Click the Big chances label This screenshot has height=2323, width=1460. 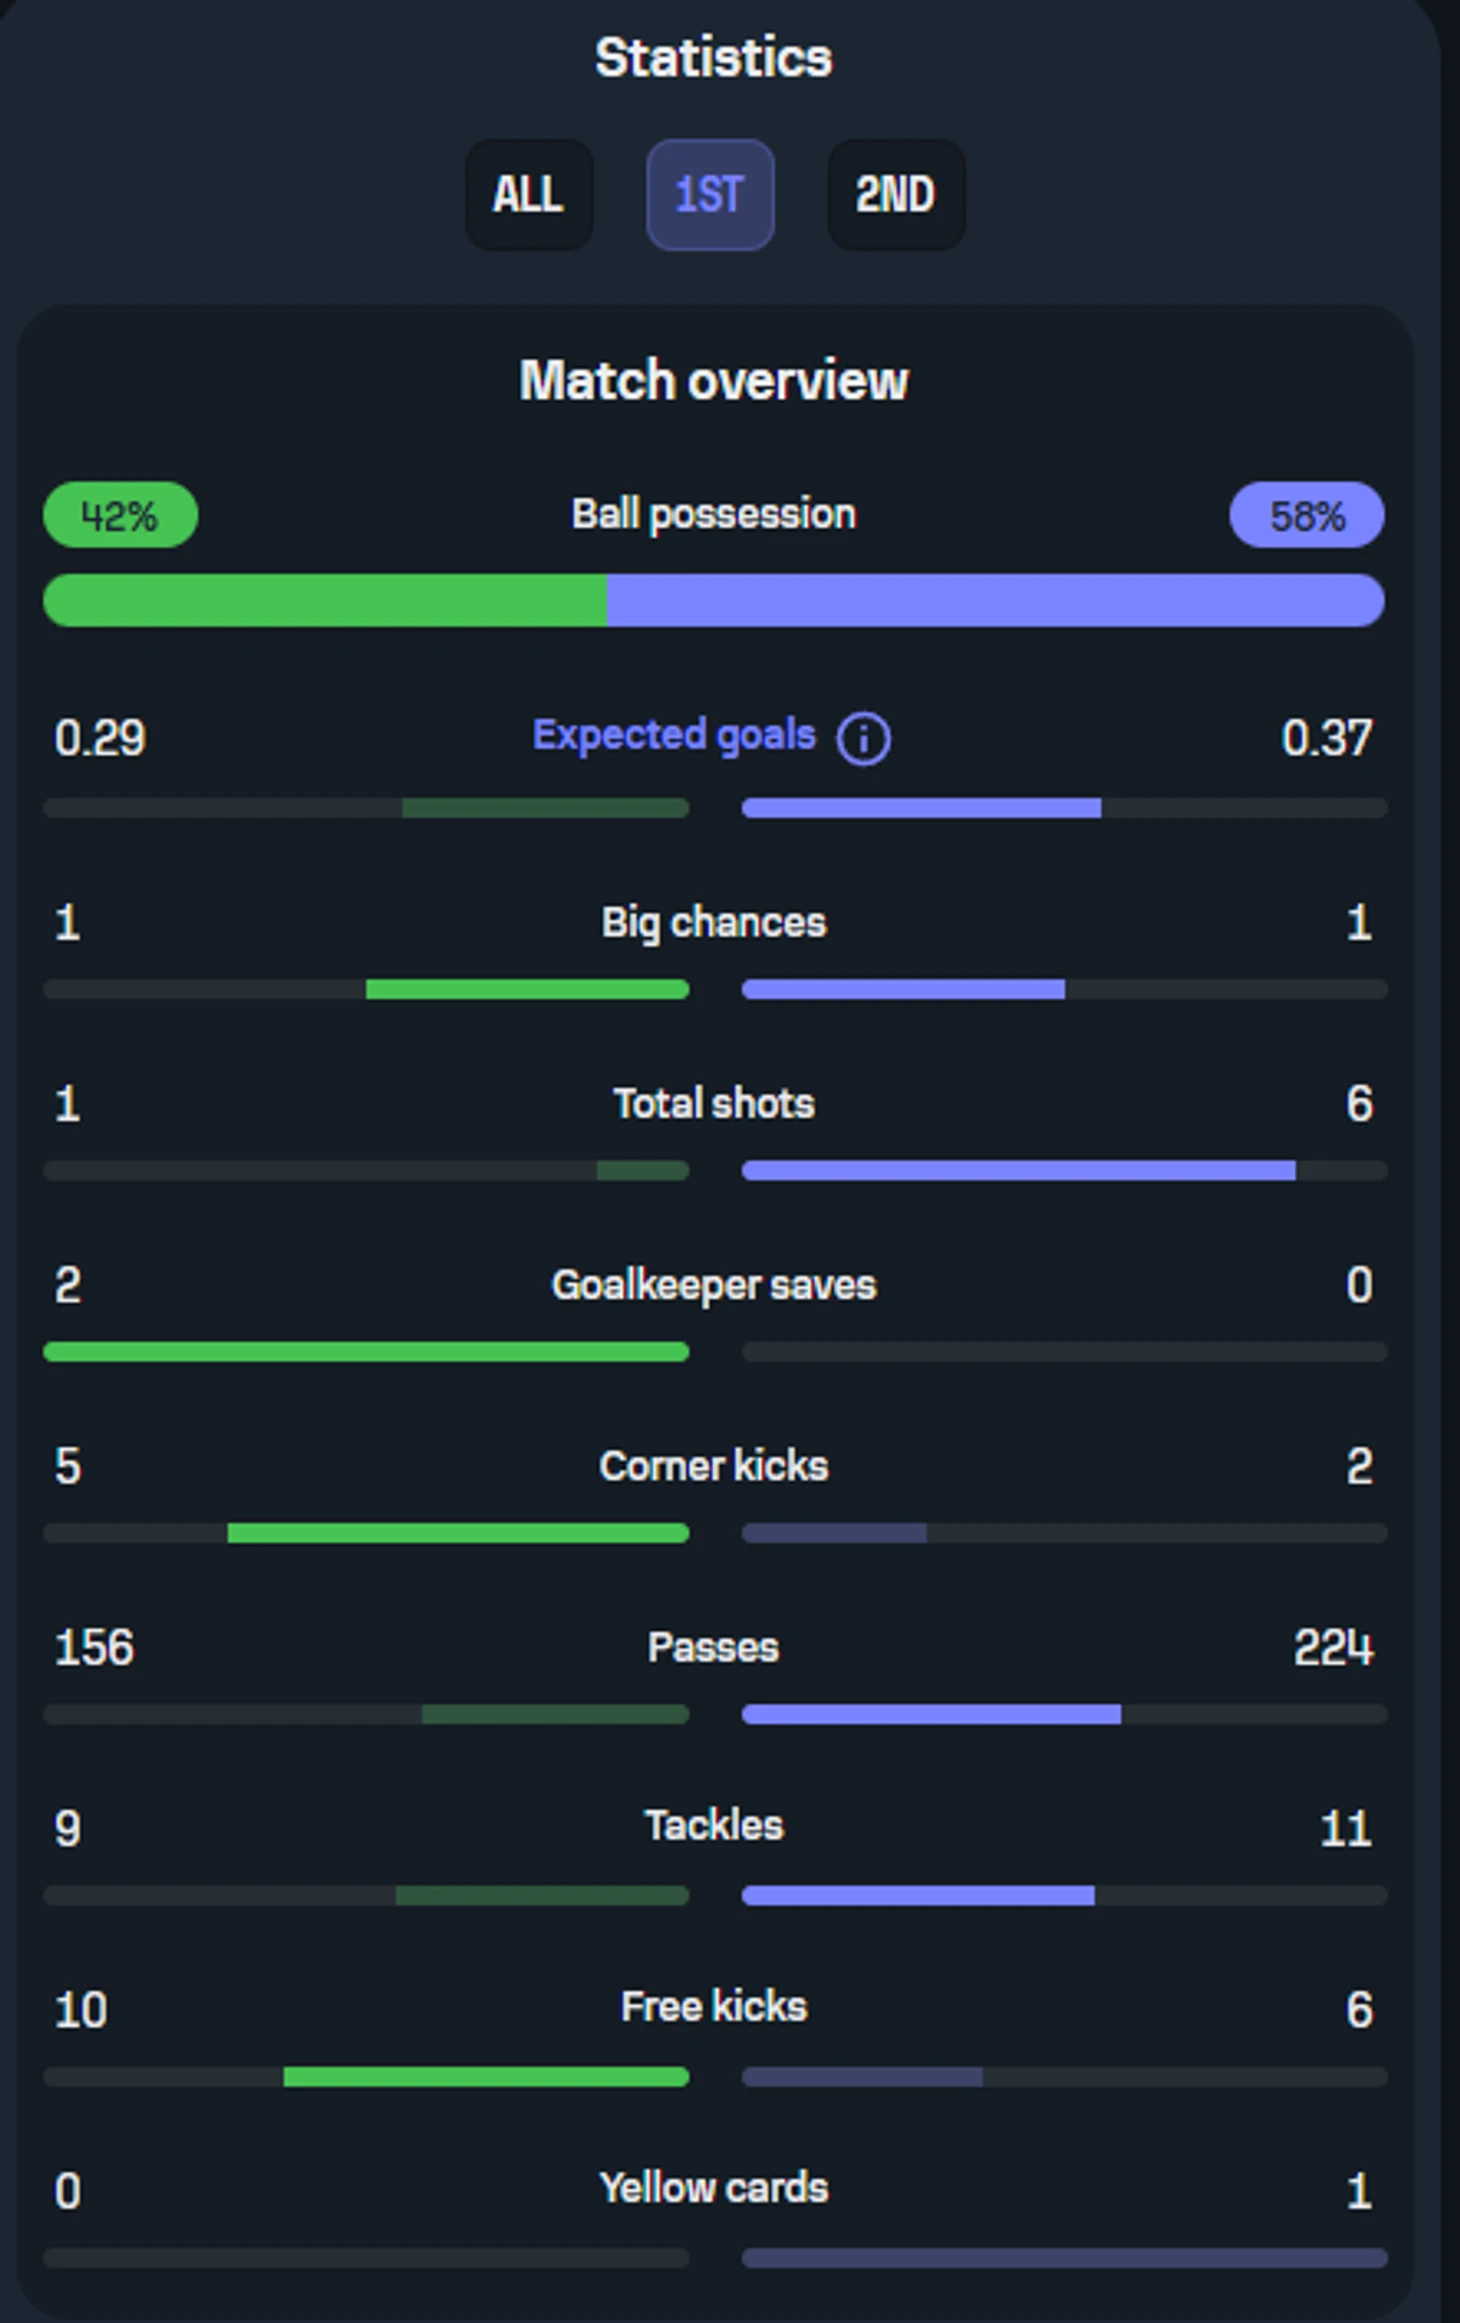pos(714,922)
